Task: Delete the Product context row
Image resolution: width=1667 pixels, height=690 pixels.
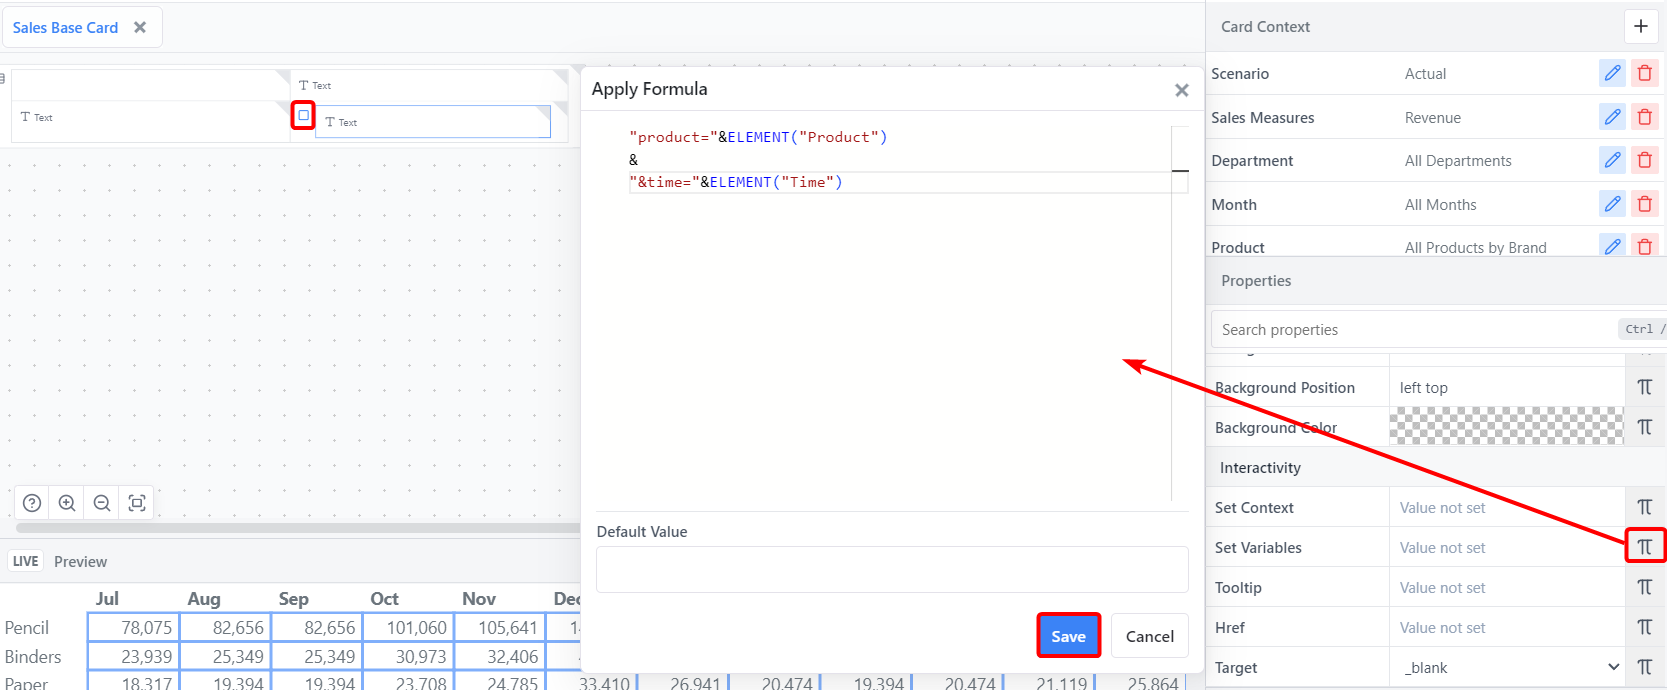Action: pos(1645,246)
